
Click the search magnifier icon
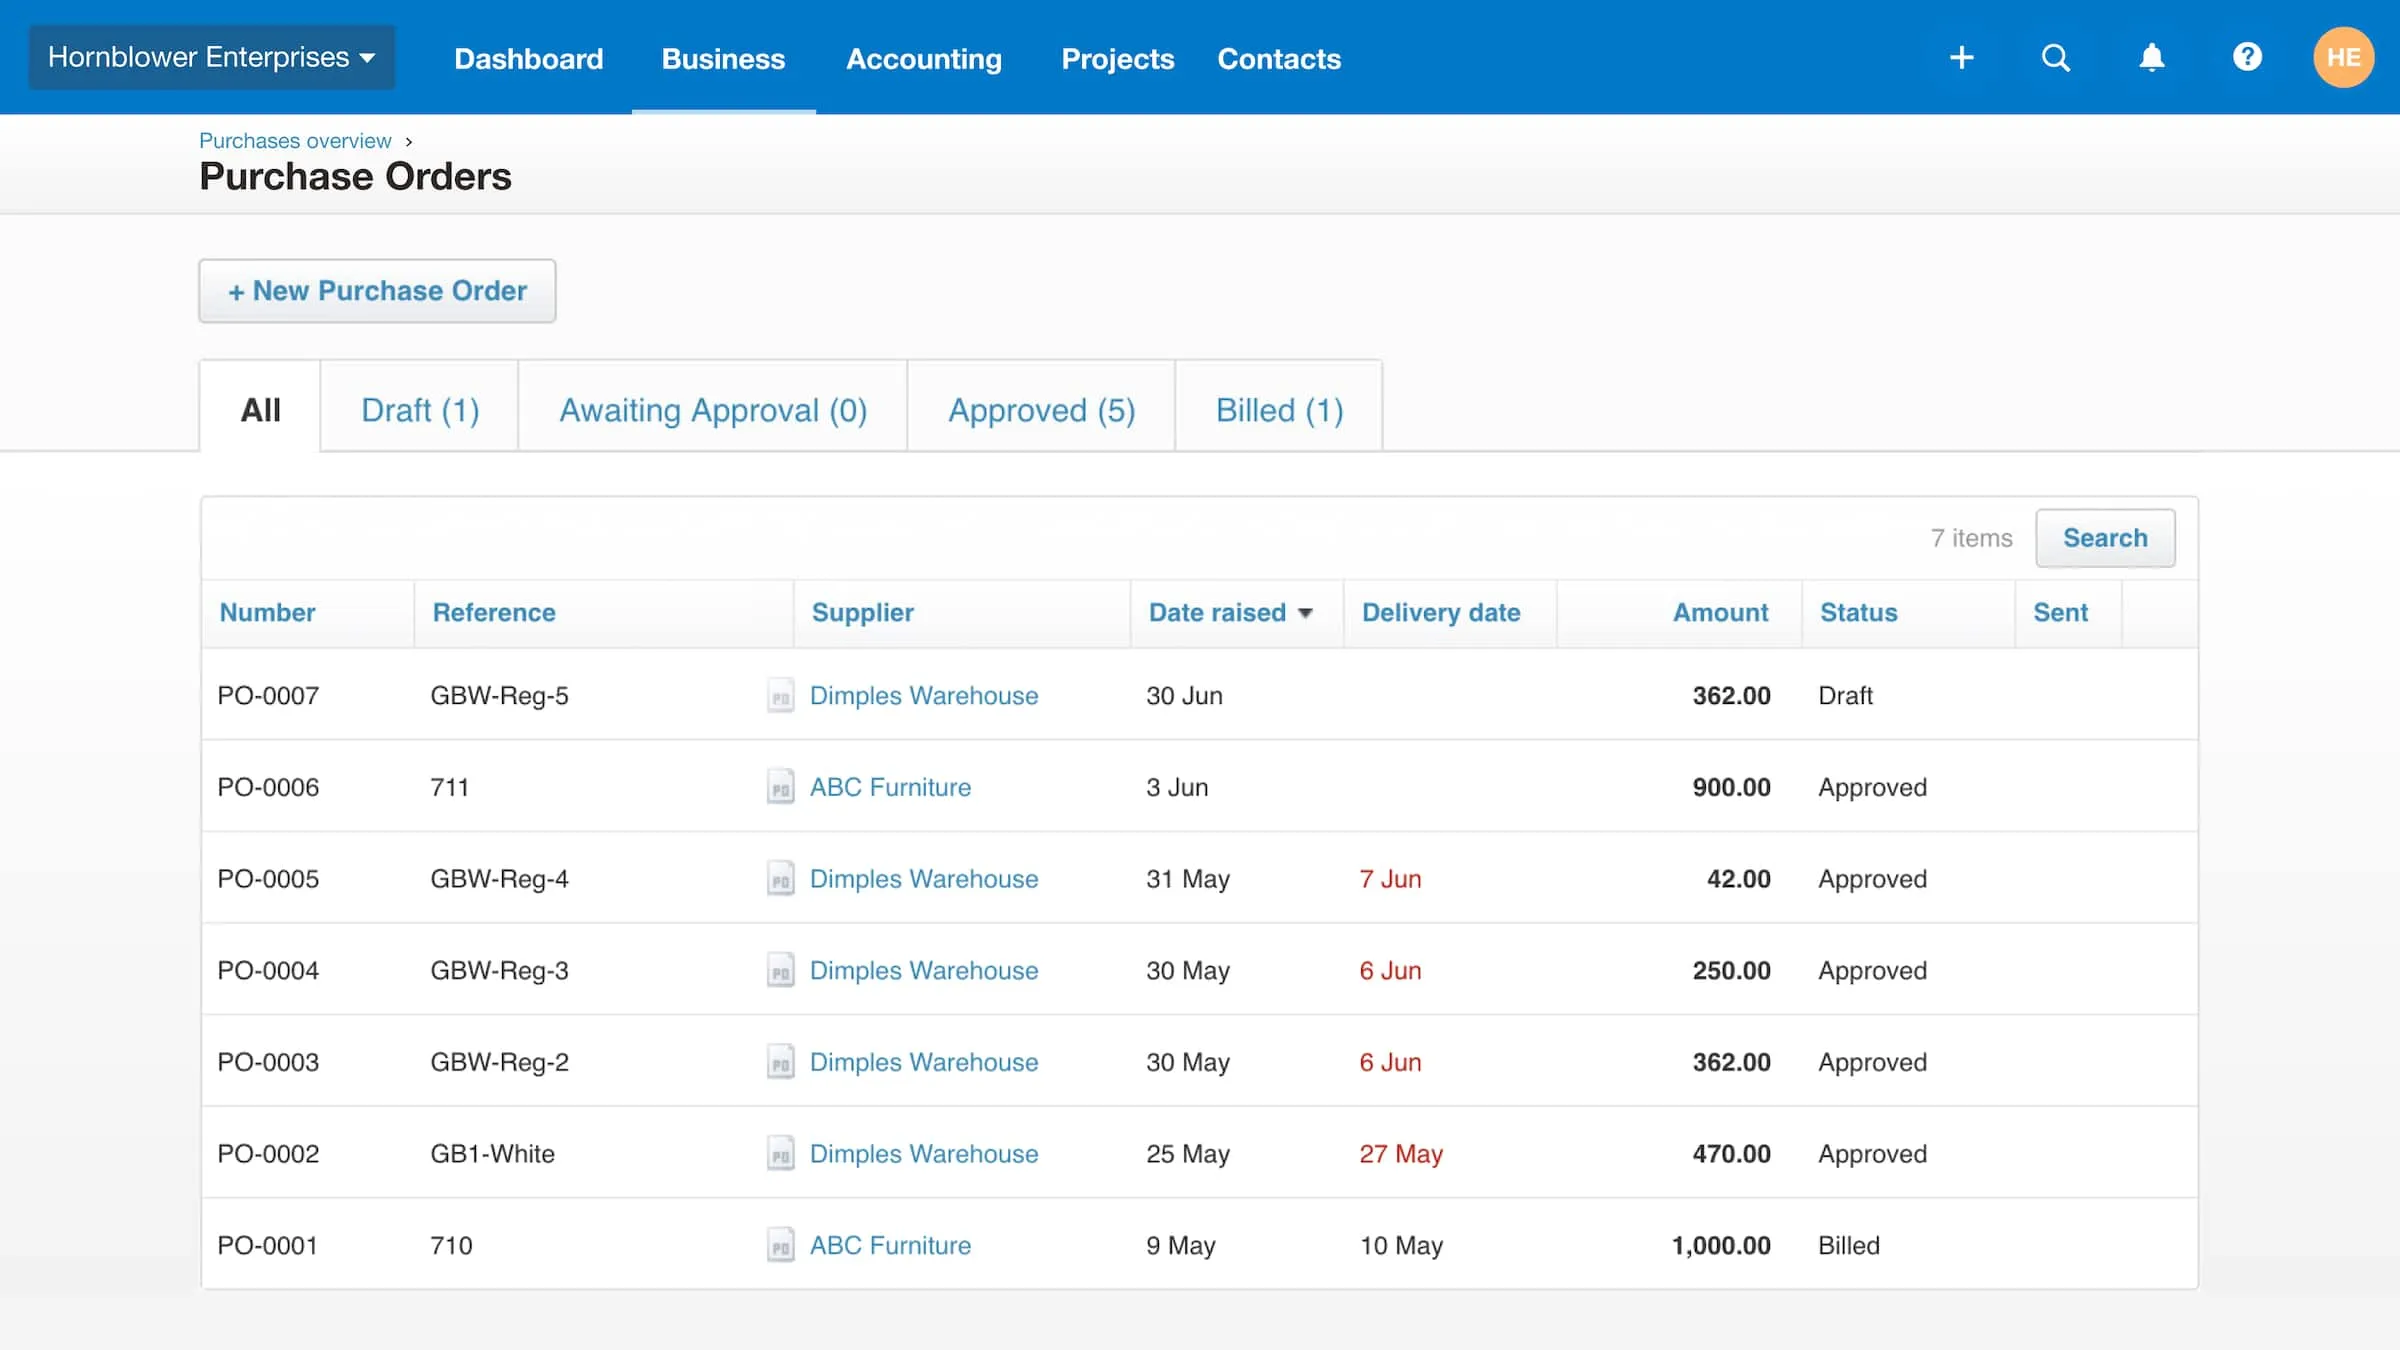pyautogui.click(x=2055, y=57)
